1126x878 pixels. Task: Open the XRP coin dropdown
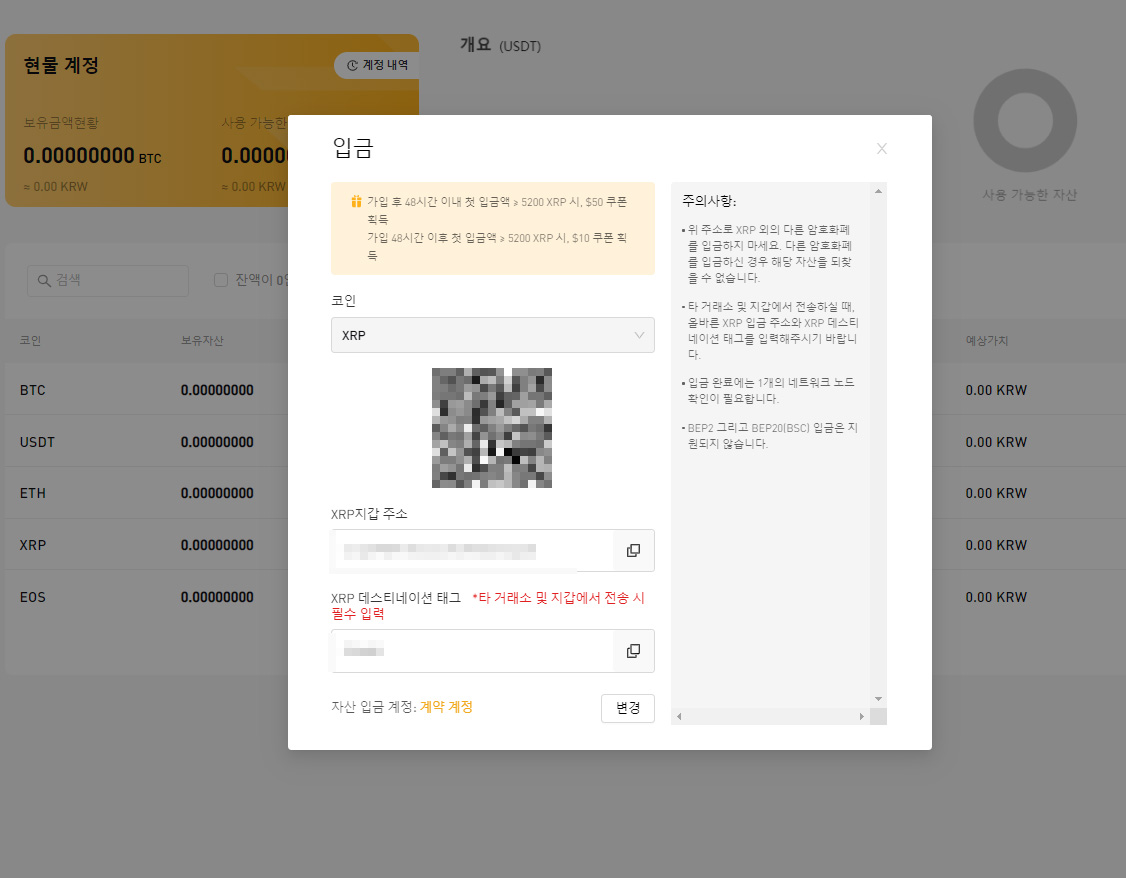click(493, 335)
